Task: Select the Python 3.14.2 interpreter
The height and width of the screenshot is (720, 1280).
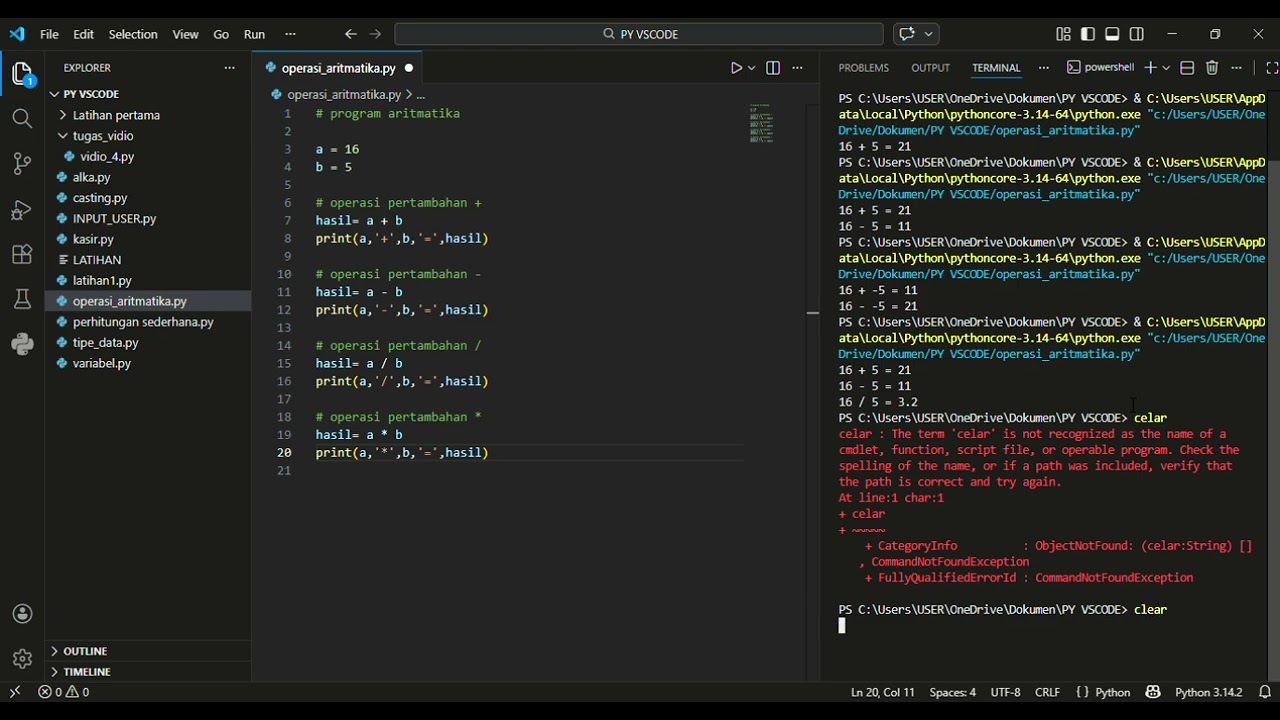Action: (1208, 692)
